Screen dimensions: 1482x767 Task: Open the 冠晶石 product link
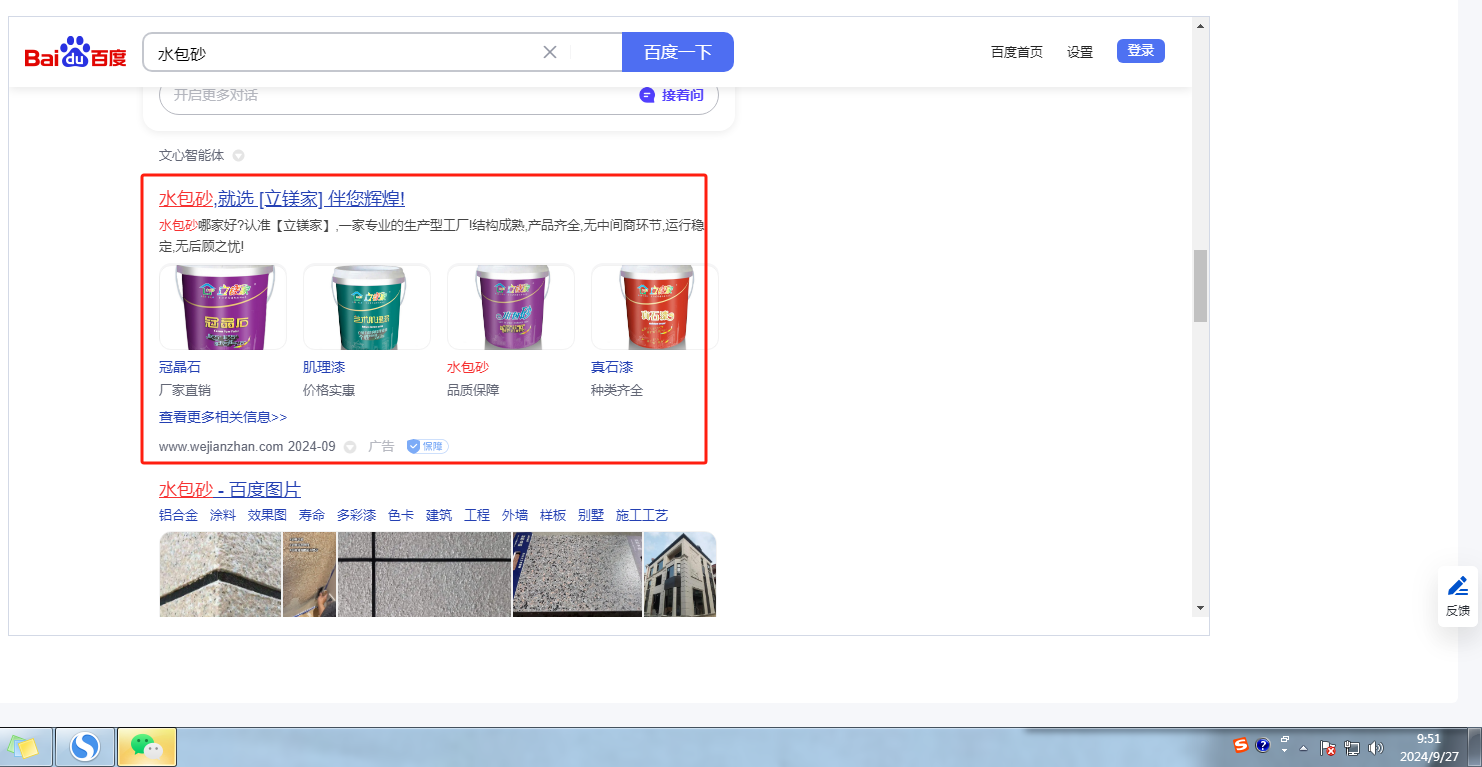(180, 367)
